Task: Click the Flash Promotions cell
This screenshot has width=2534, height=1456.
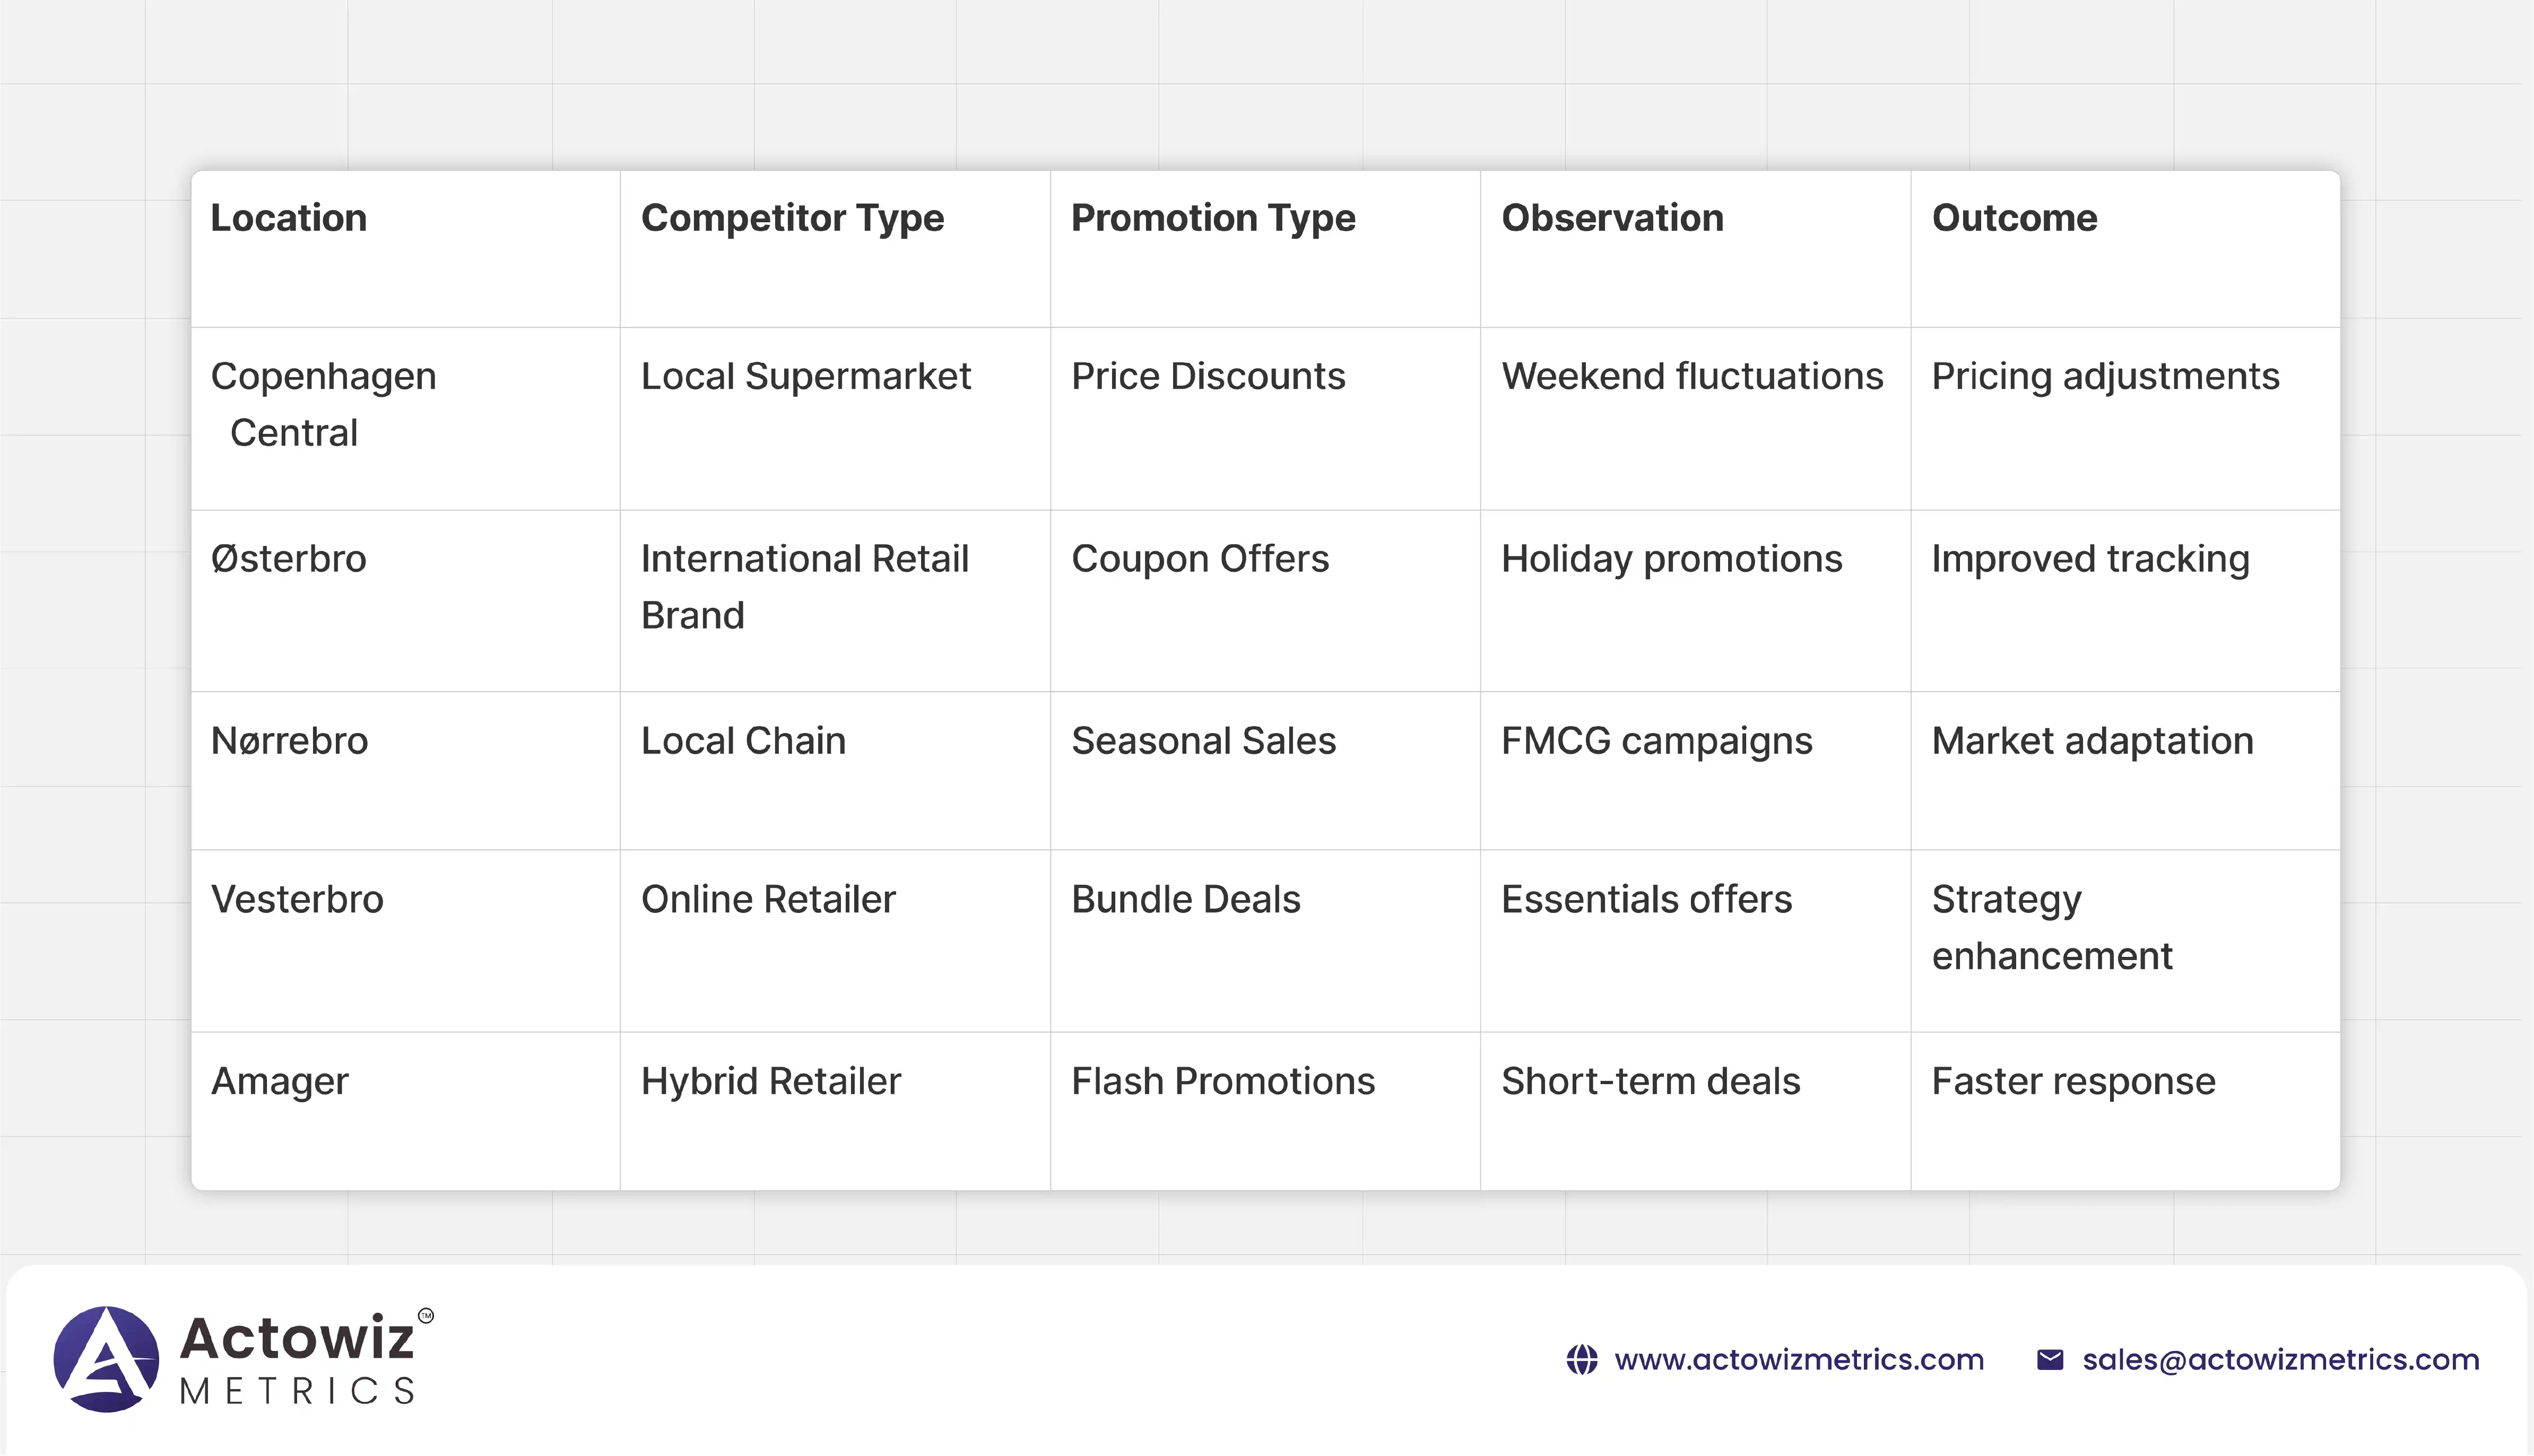Action: coord(1223,1082)
